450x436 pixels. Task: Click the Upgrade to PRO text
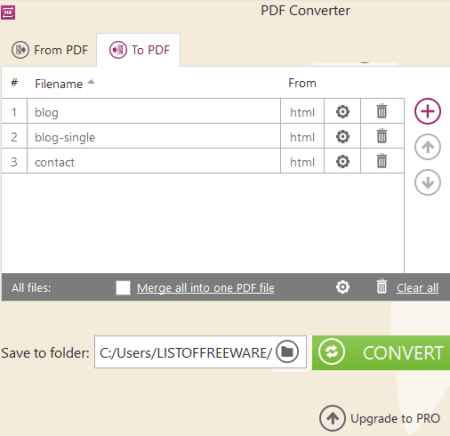[x=395, y=418]
